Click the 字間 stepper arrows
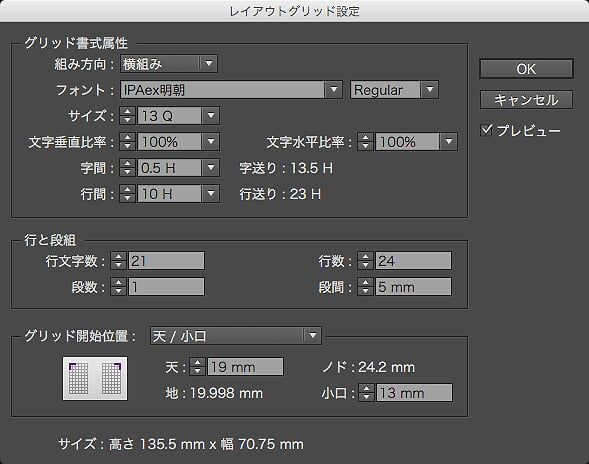 point(127,168)
